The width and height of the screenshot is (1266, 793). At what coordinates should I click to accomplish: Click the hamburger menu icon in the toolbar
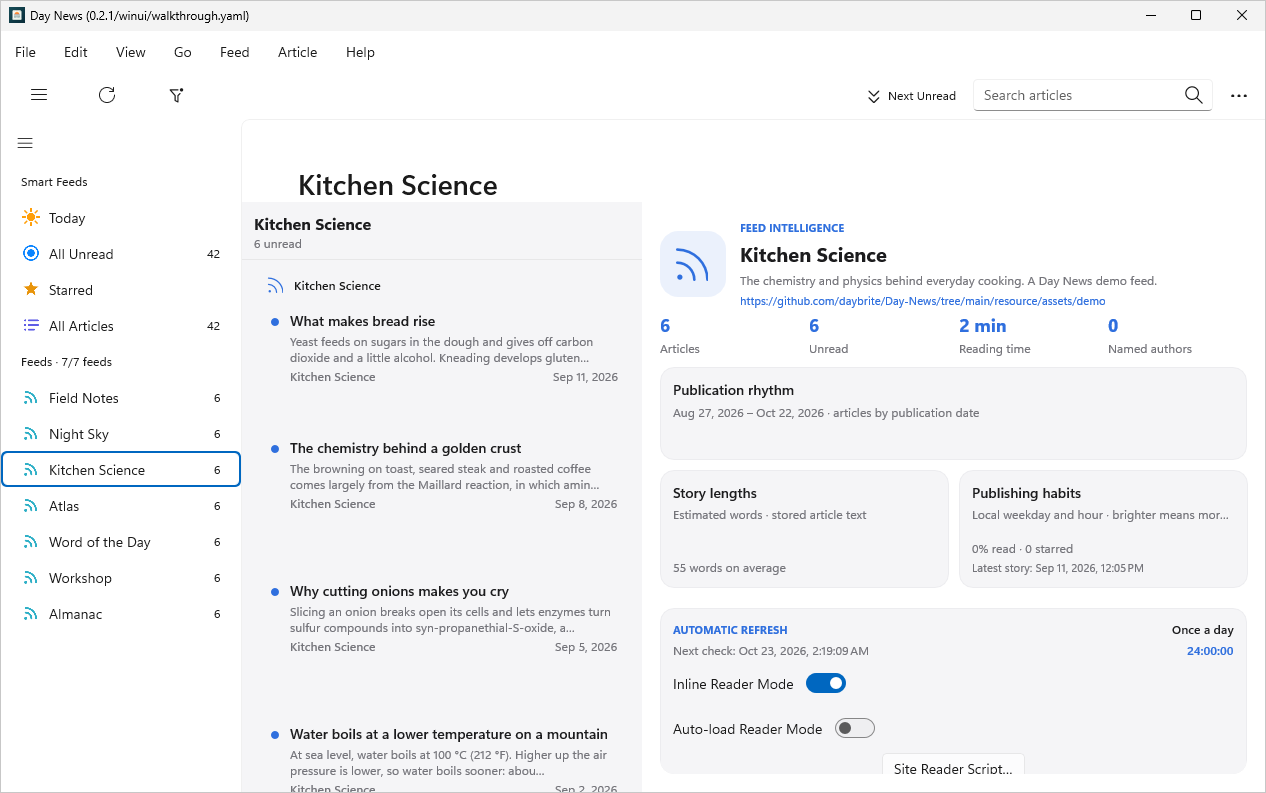click(x=39, y=95)
